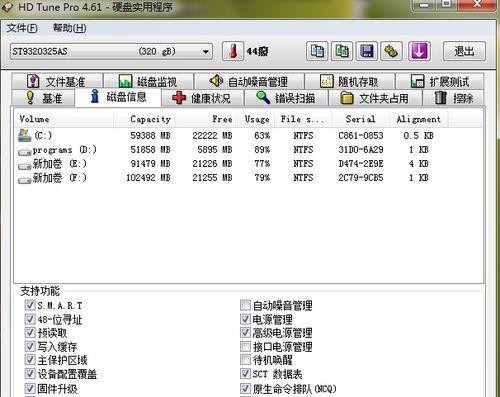Toggle the 原生命令排队 (NCQ) checkbox
Viewport: 500px width, 397px height.
tap(245, 388)
